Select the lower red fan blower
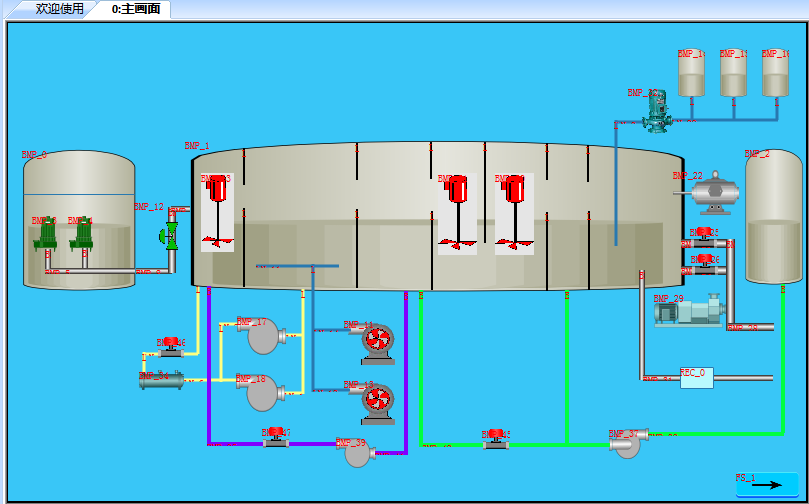809x504 pixels. click(378, 400)
